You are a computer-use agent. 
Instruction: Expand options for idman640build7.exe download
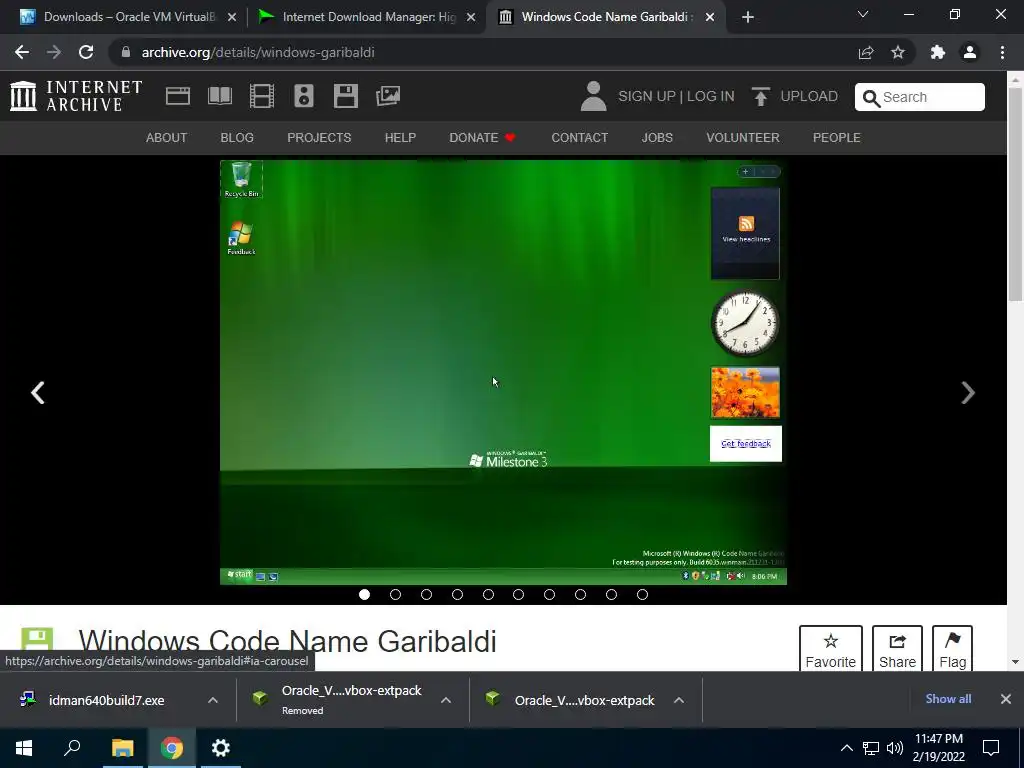point(213,700)
